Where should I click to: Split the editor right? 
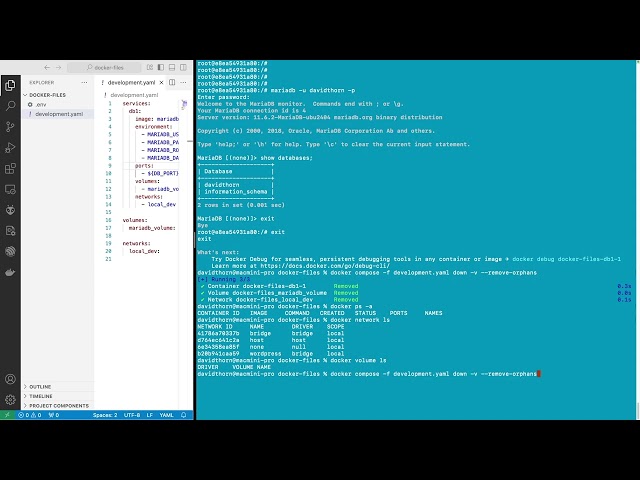(172, 82)
